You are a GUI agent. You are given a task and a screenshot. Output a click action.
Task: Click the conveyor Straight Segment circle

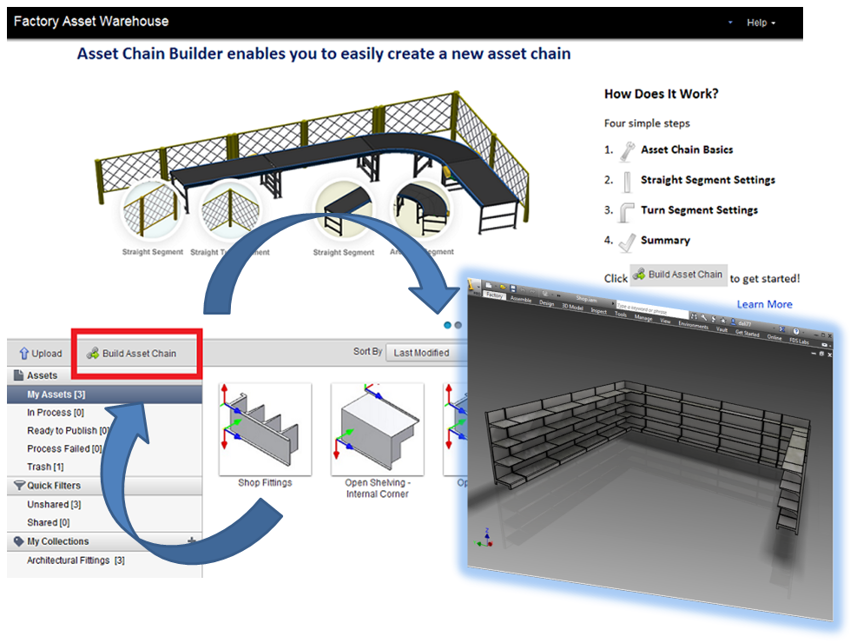(x=345, y=211)
